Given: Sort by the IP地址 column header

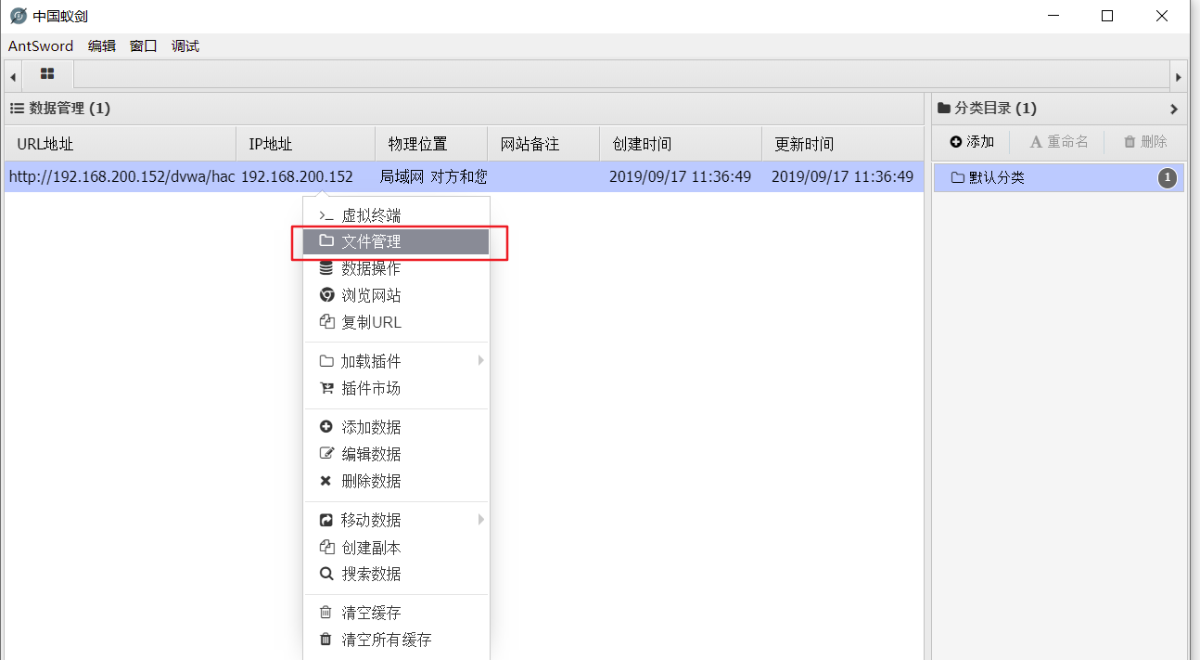Looking at the screenshot, I should click(x=306, y=144).
